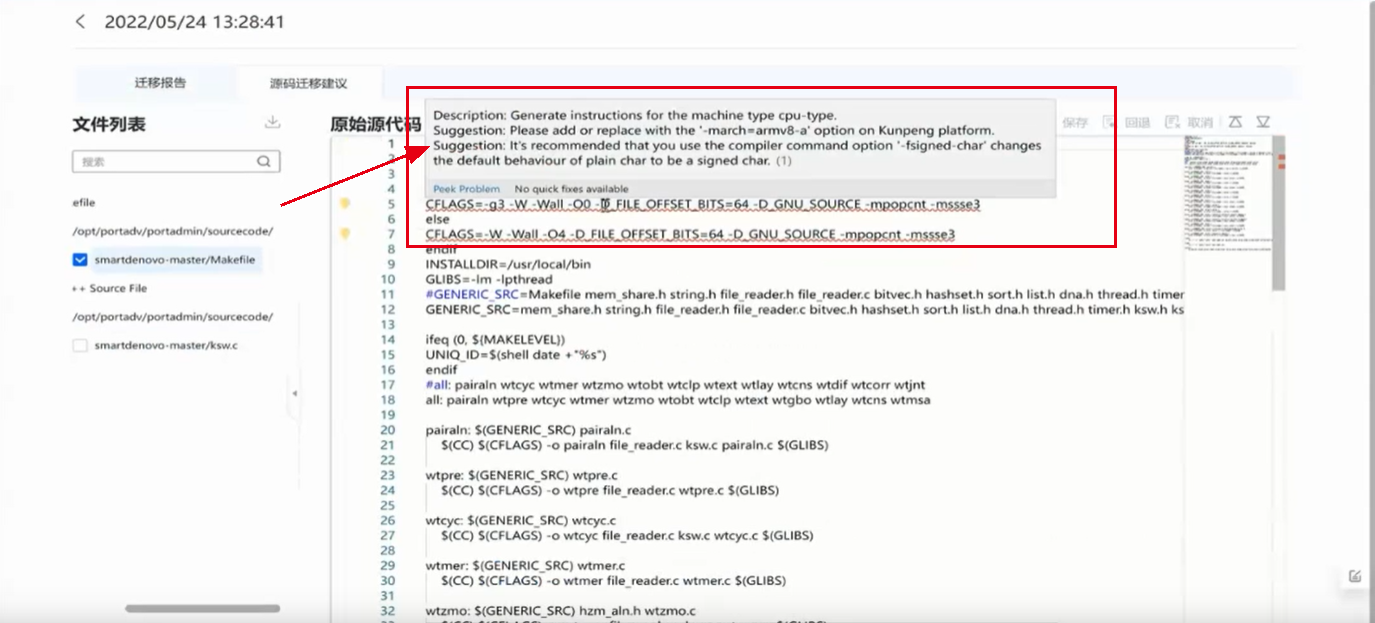
Task: Click the 'wtmer: $(GENERIC_SRC) wtmer.c' line
Action: point(525,565)
